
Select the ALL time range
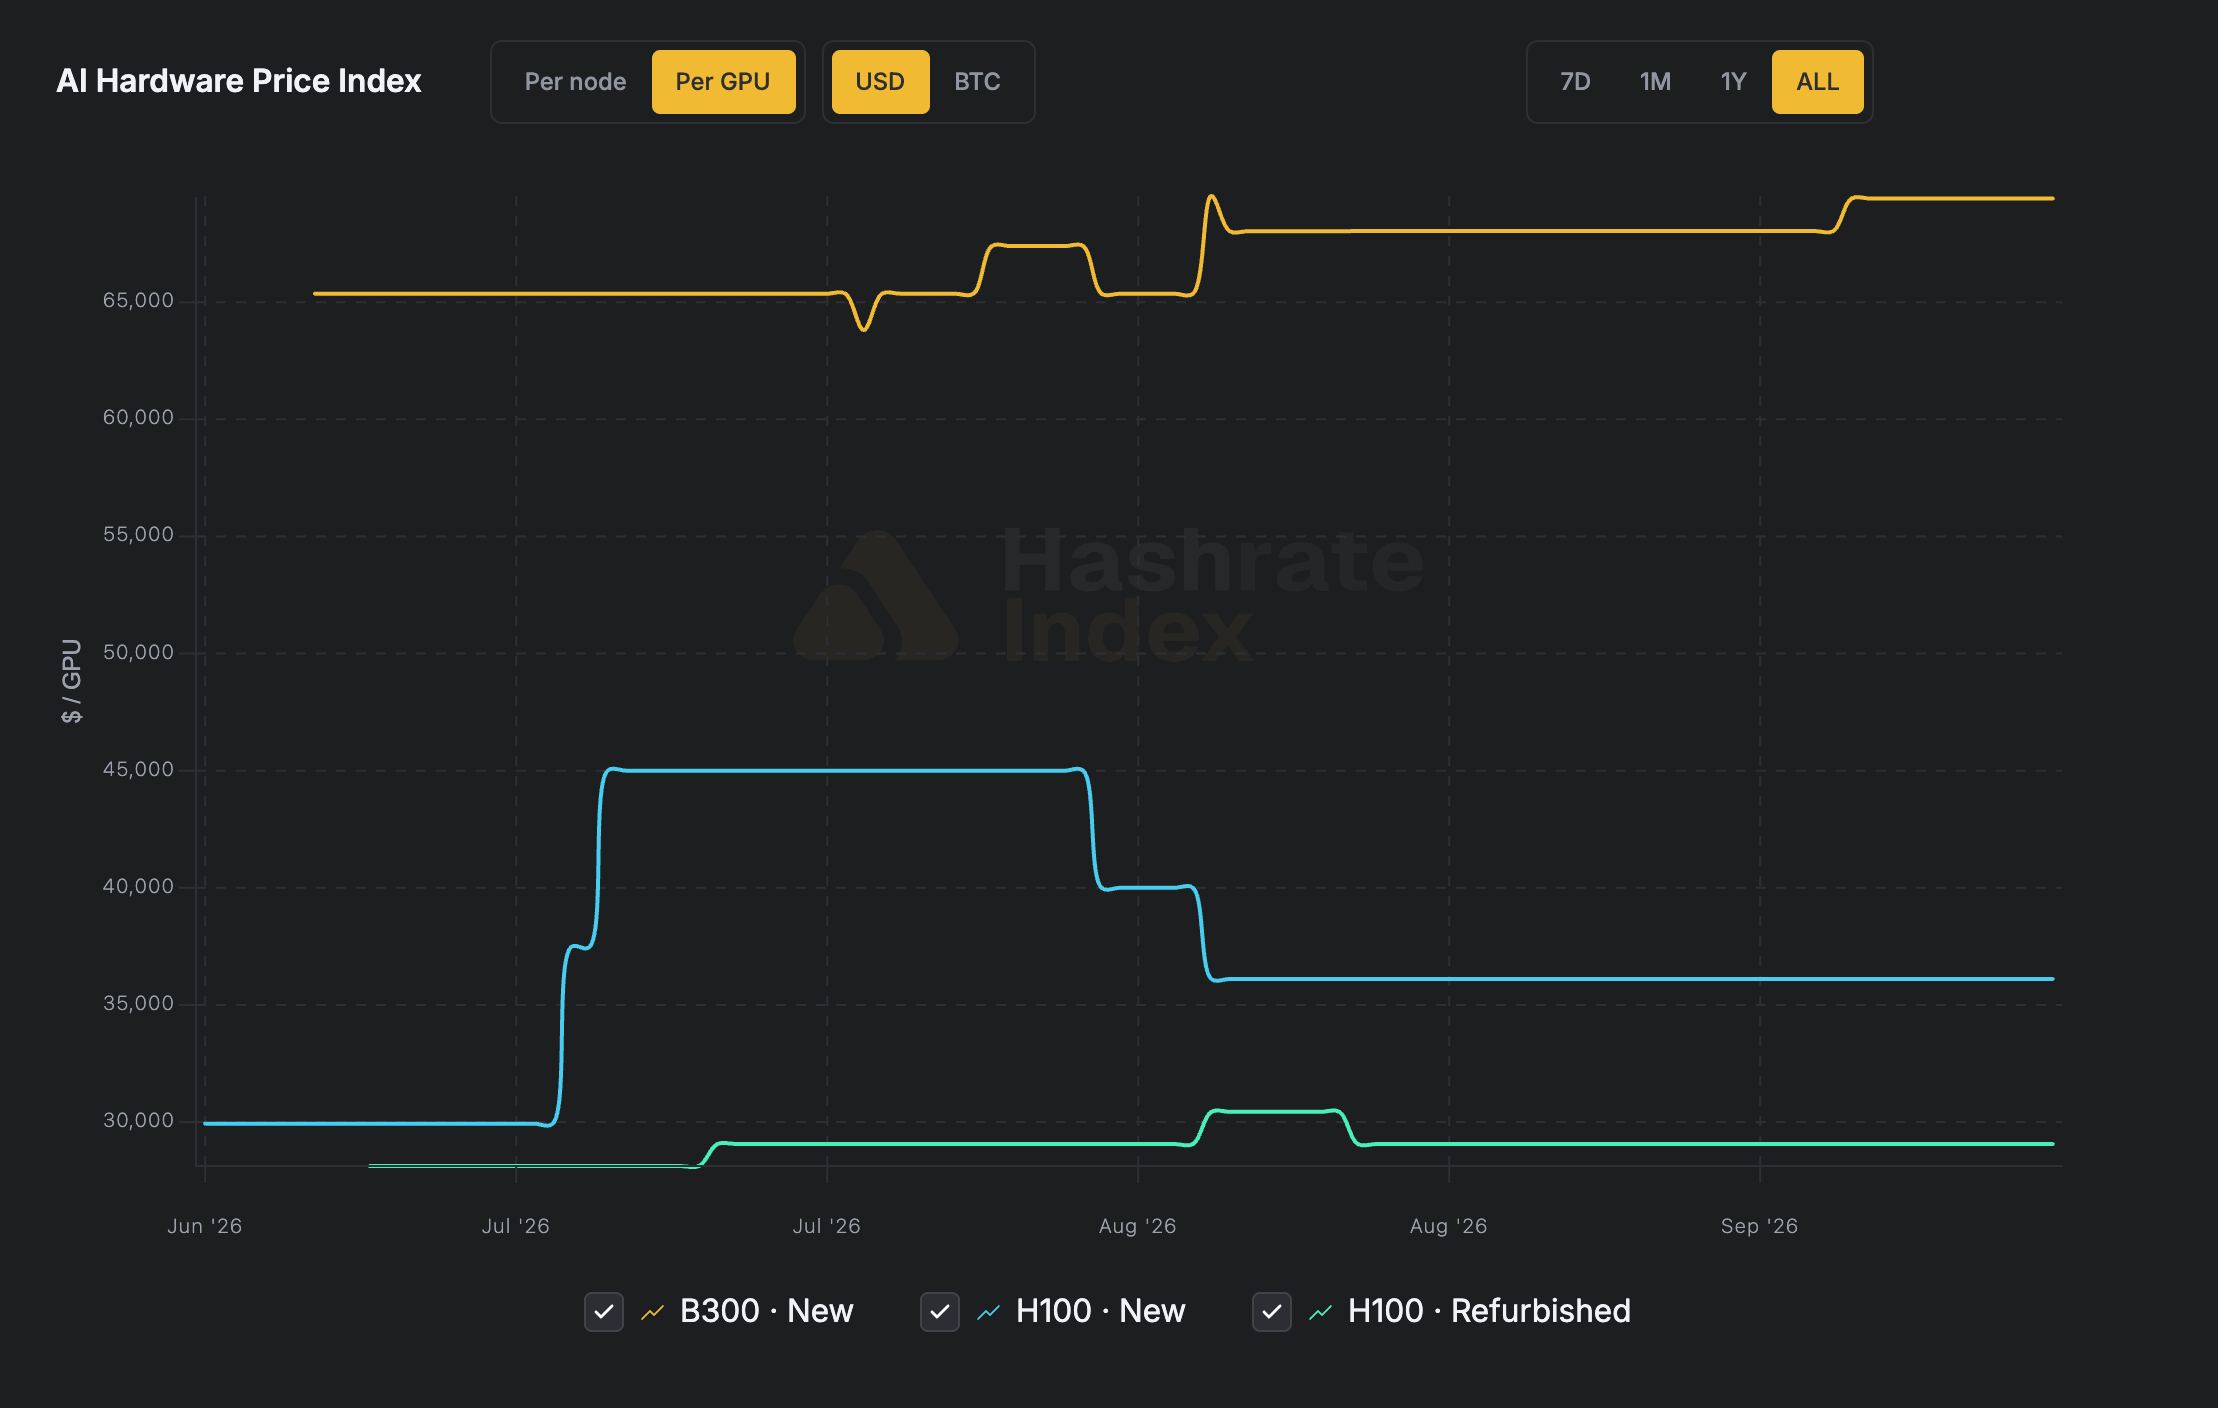point(1817,82)
